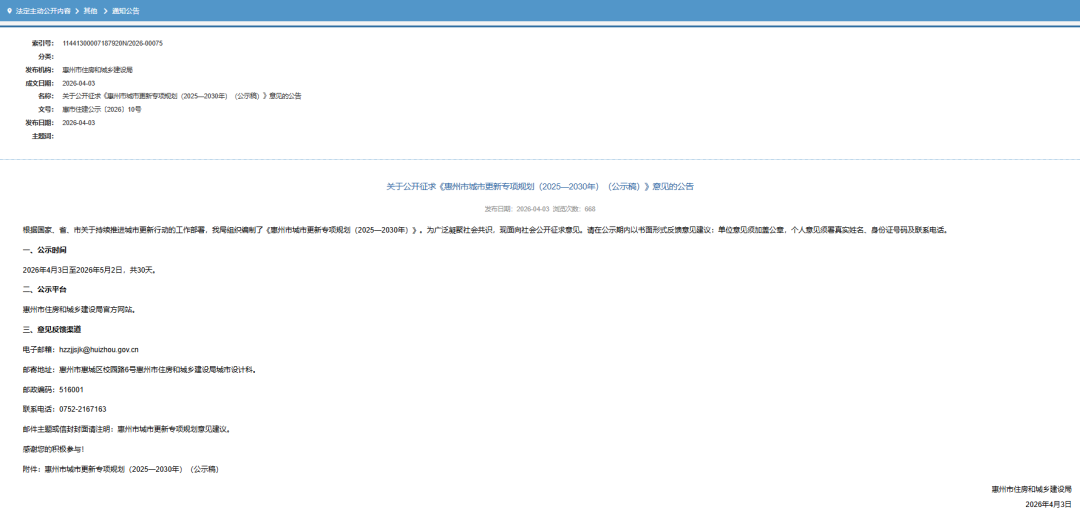Click the 发布日期 line beneath the blue heading
Image resolution: width=1080 pixels, height=521 pixels.
(517, 208)
